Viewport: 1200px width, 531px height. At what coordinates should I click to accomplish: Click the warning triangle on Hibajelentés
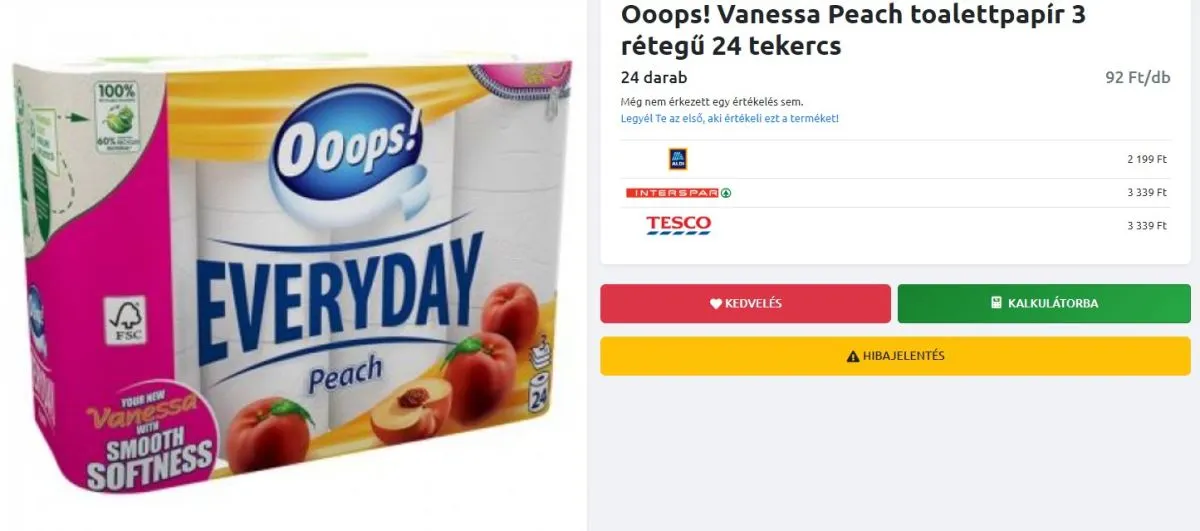point(853,356)
